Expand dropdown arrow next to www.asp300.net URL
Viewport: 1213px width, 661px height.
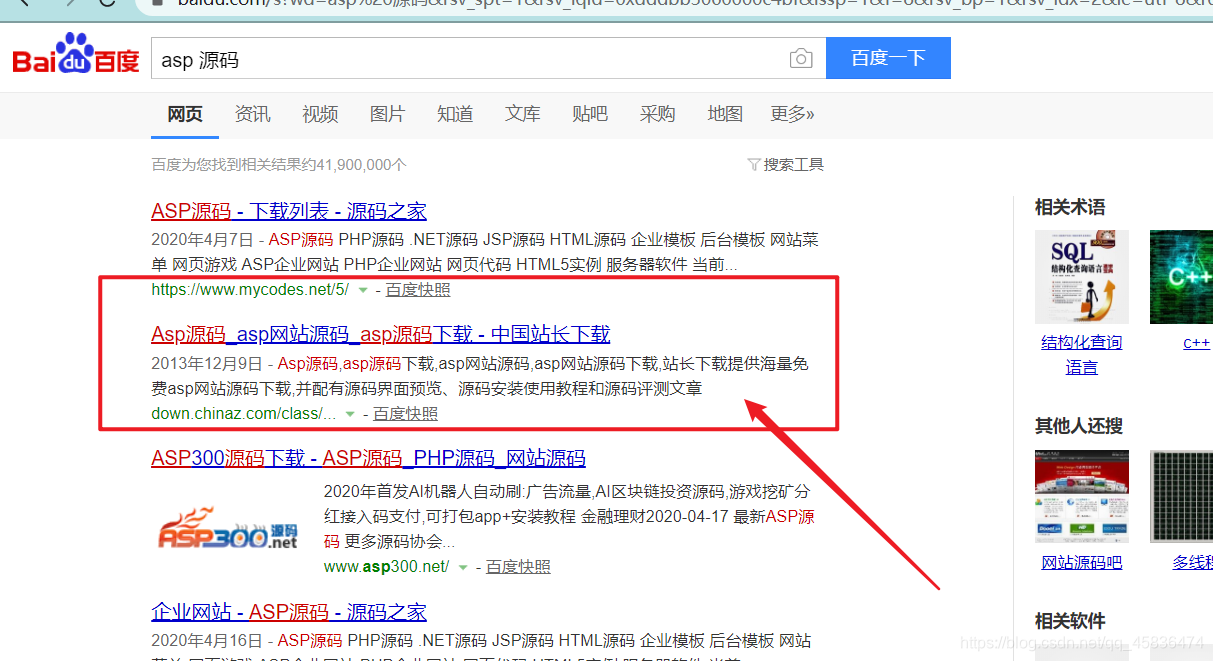pos(463,567)
